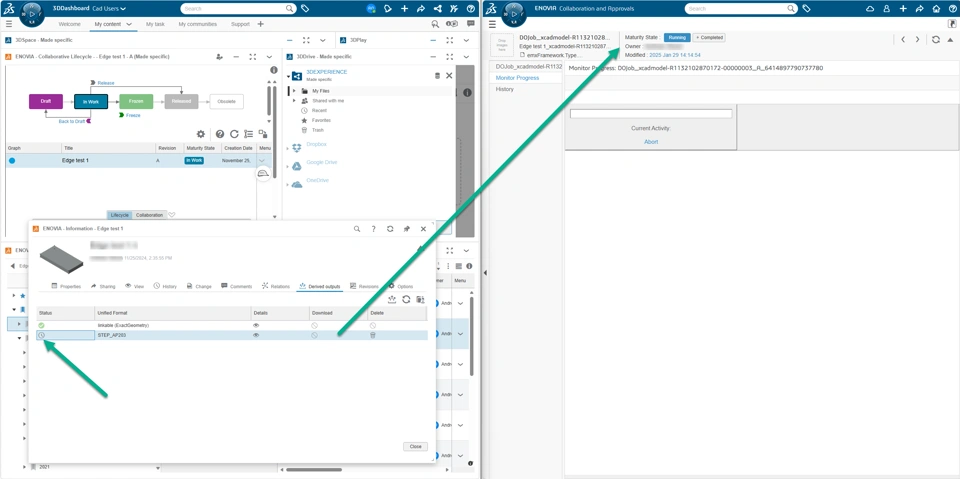Delete the STEP_AP203 derived output via its trash icon

pos(373,335)
